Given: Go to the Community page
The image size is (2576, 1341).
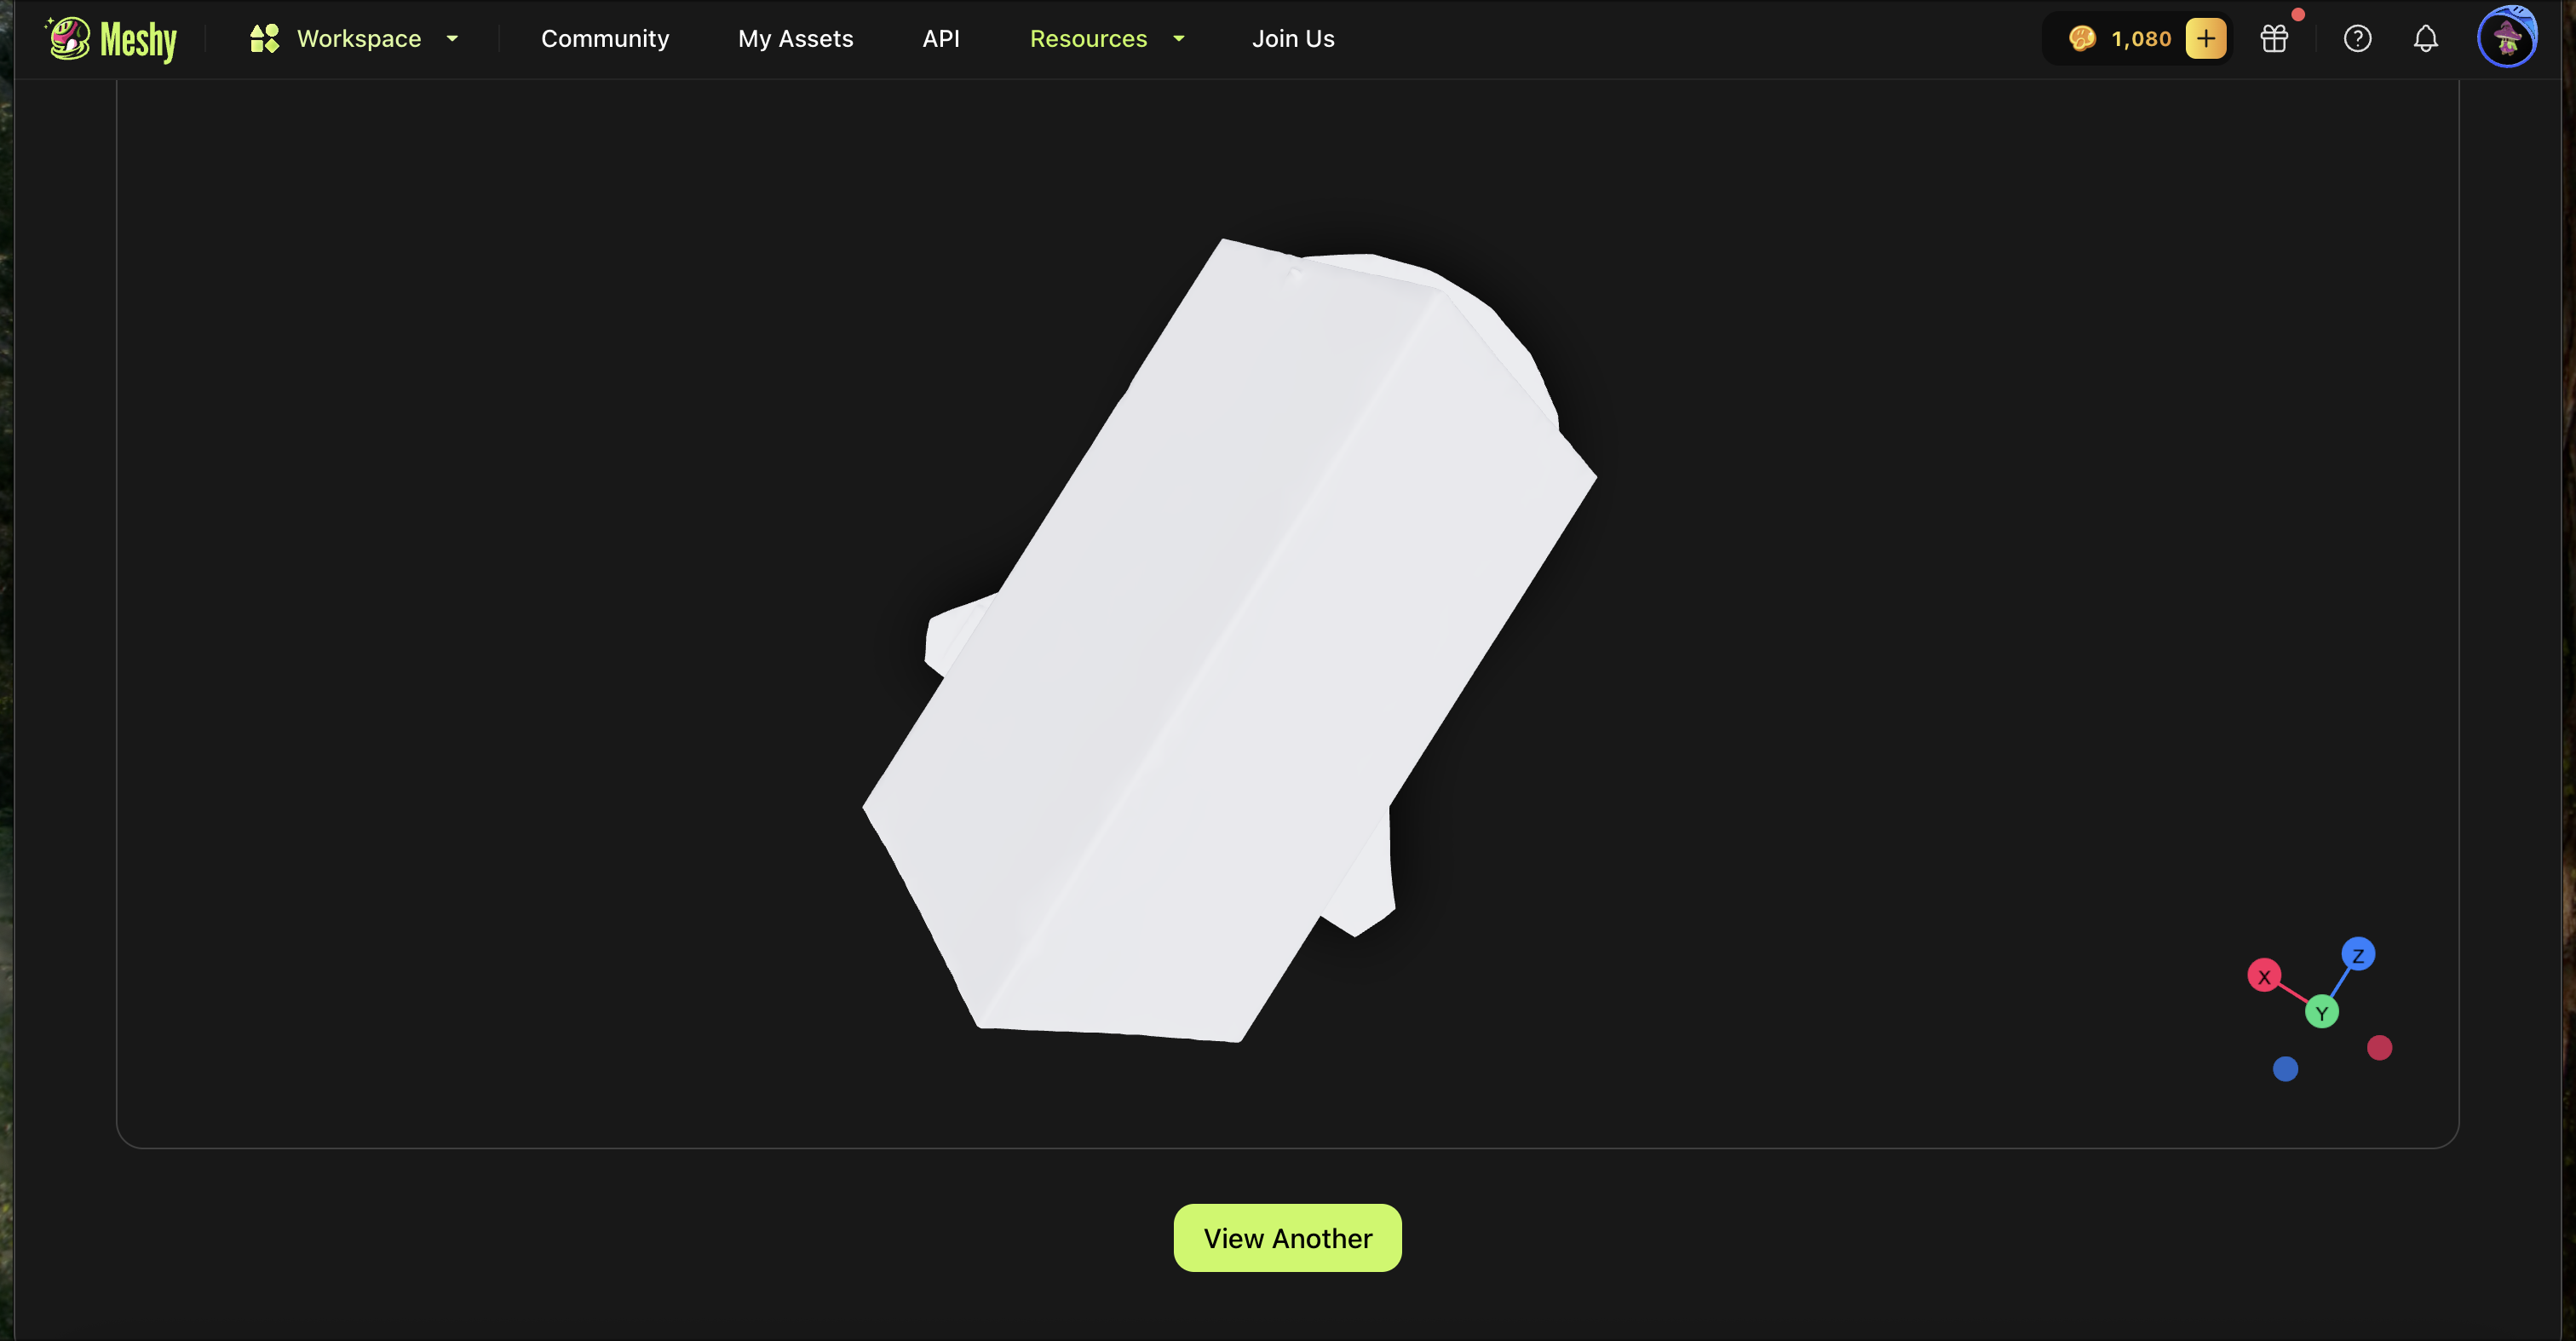Looking at the screenshot, I should [605, 39].
